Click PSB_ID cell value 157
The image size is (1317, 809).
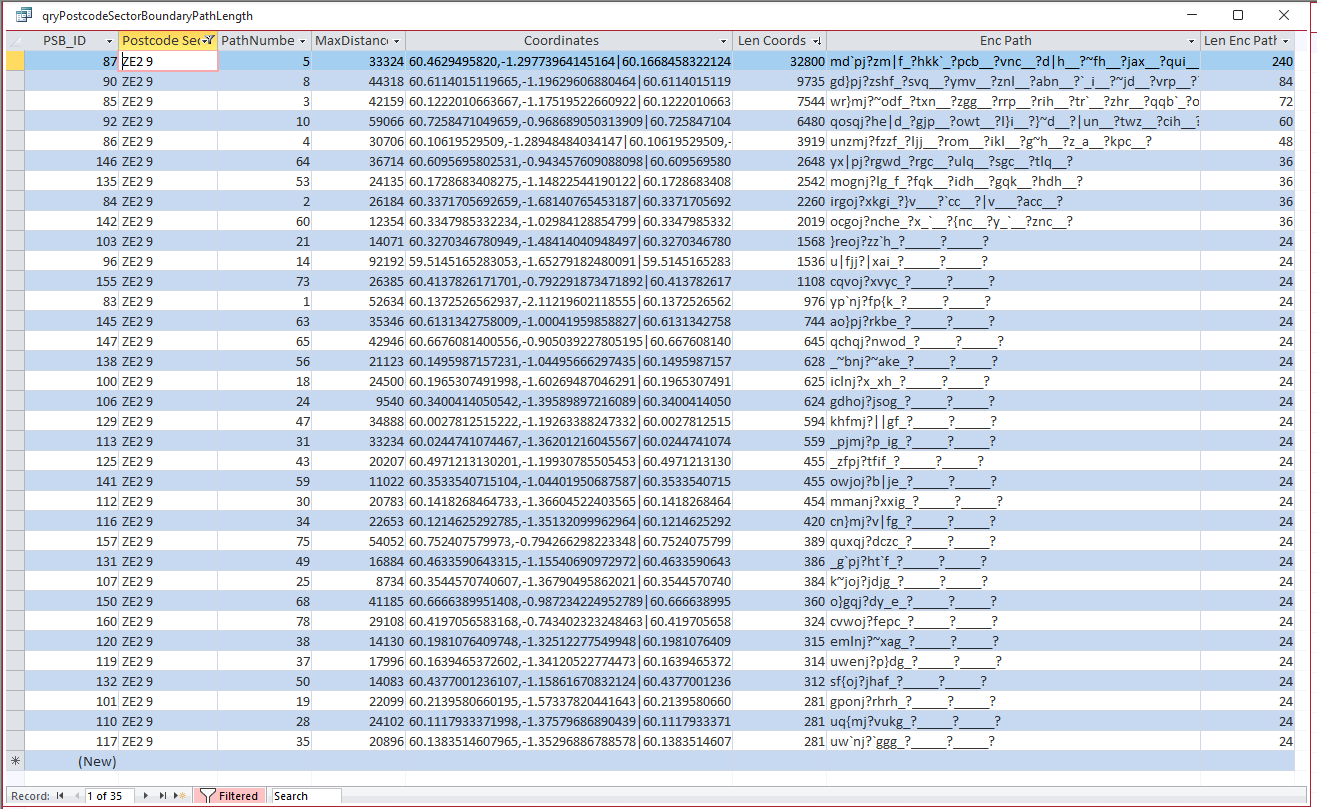click(x=71, y=541)
